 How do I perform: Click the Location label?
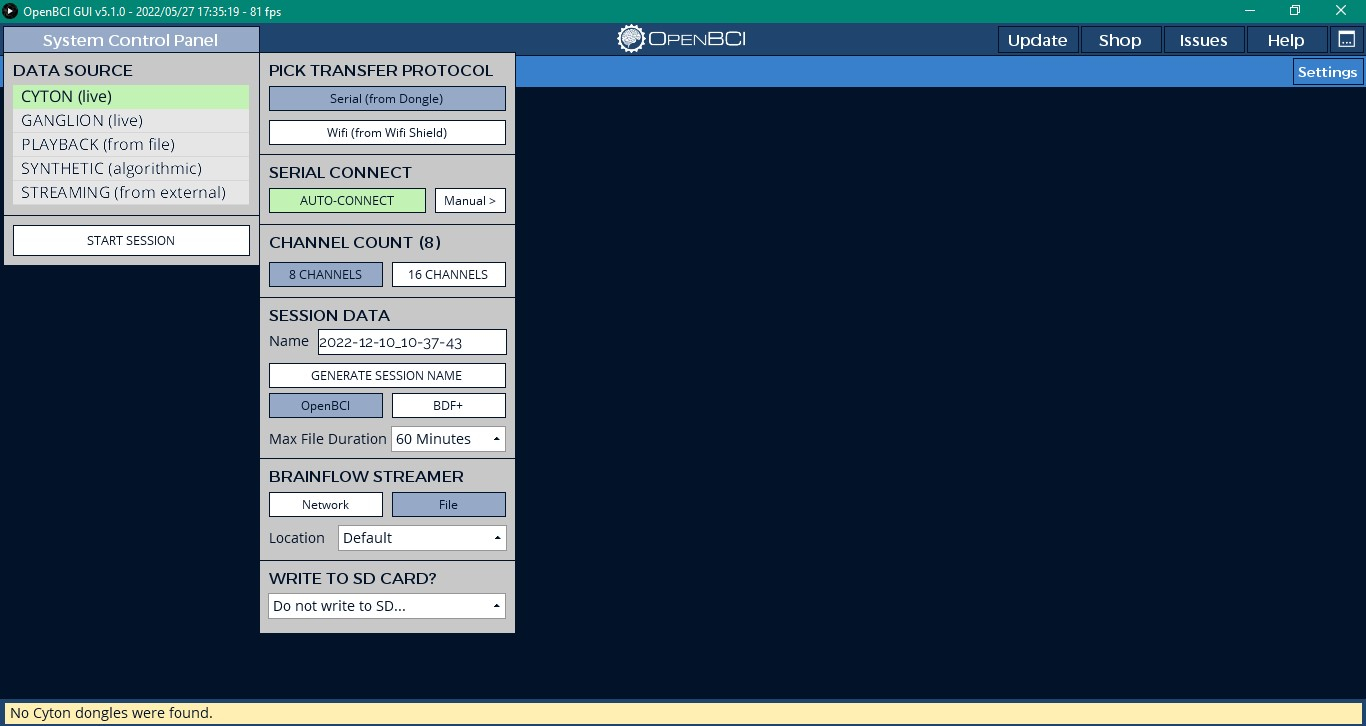coord(297,538)
